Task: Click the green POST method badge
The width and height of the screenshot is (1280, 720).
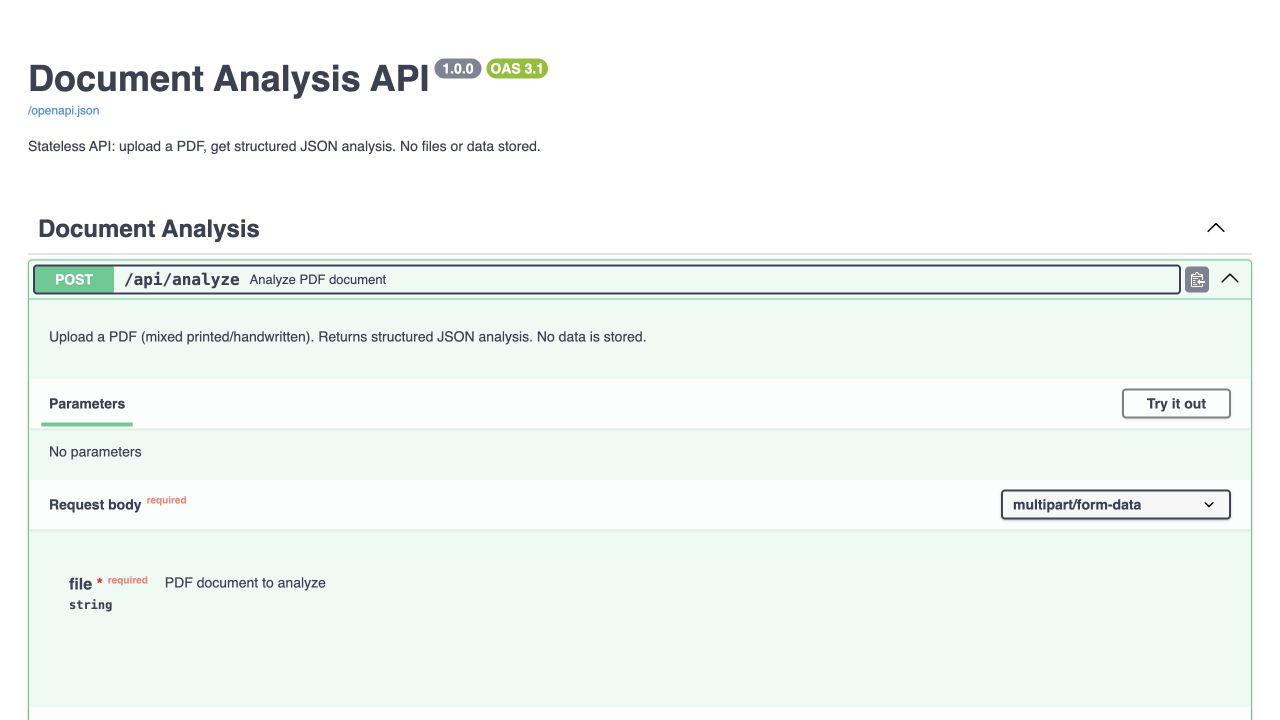Action: point(74,280)
